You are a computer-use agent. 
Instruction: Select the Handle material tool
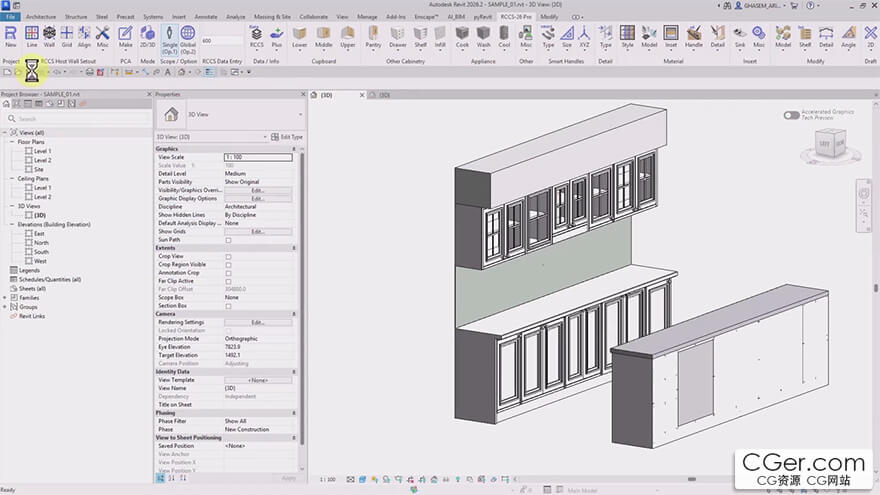(x=693, y=37)
